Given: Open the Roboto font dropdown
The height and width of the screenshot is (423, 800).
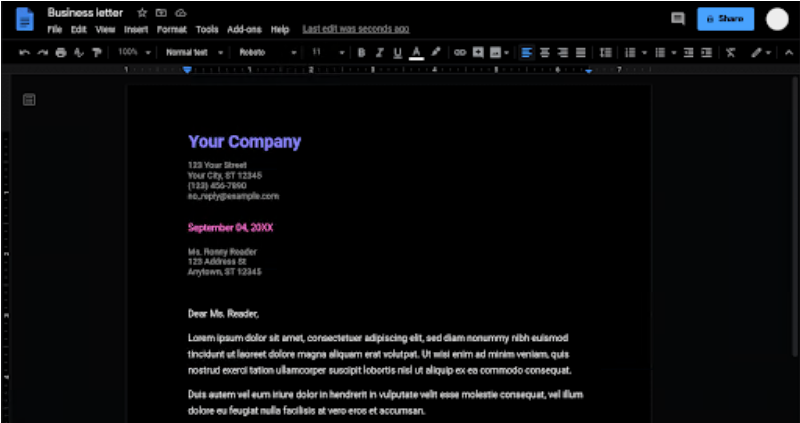Looking at the screenshot, I should coord(268,52).
